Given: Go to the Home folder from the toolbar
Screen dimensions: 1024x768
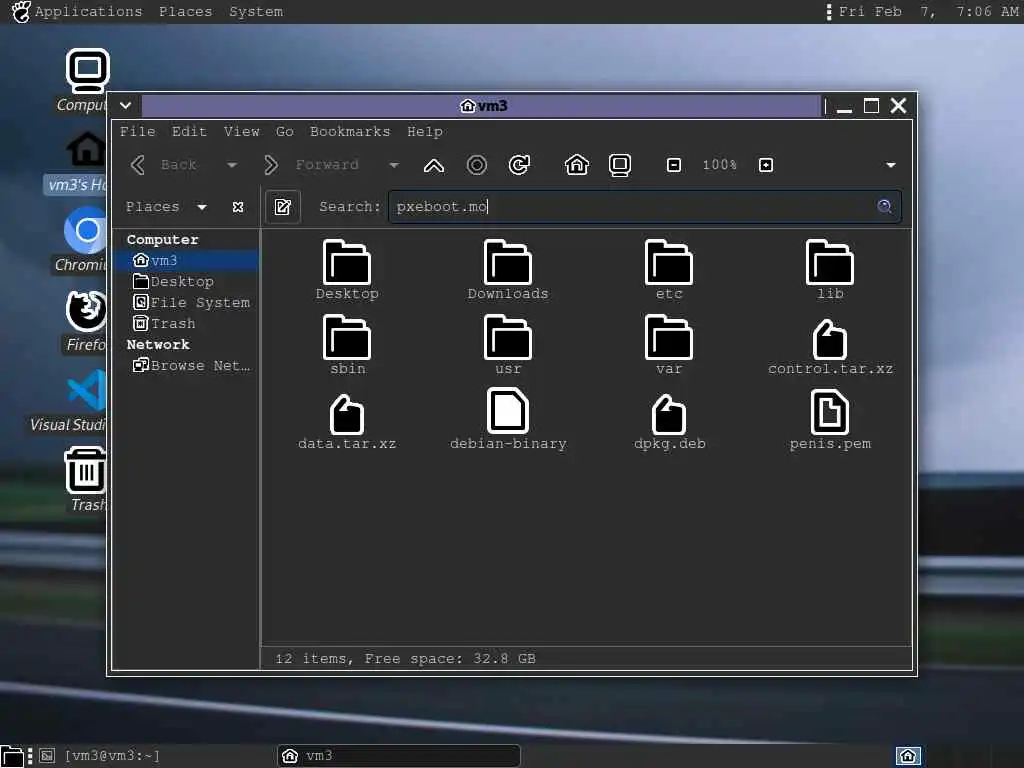Looking at the screenshot, I should tap(577, 165).
